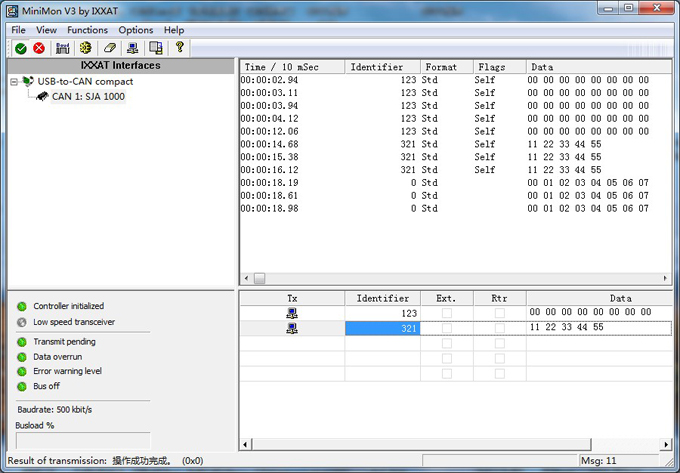Image resolution: width=680 pixels, height=473 pixels.
Task: Select CAN 1: SJA 1000 tree item
Action: (x=88, y=97)
